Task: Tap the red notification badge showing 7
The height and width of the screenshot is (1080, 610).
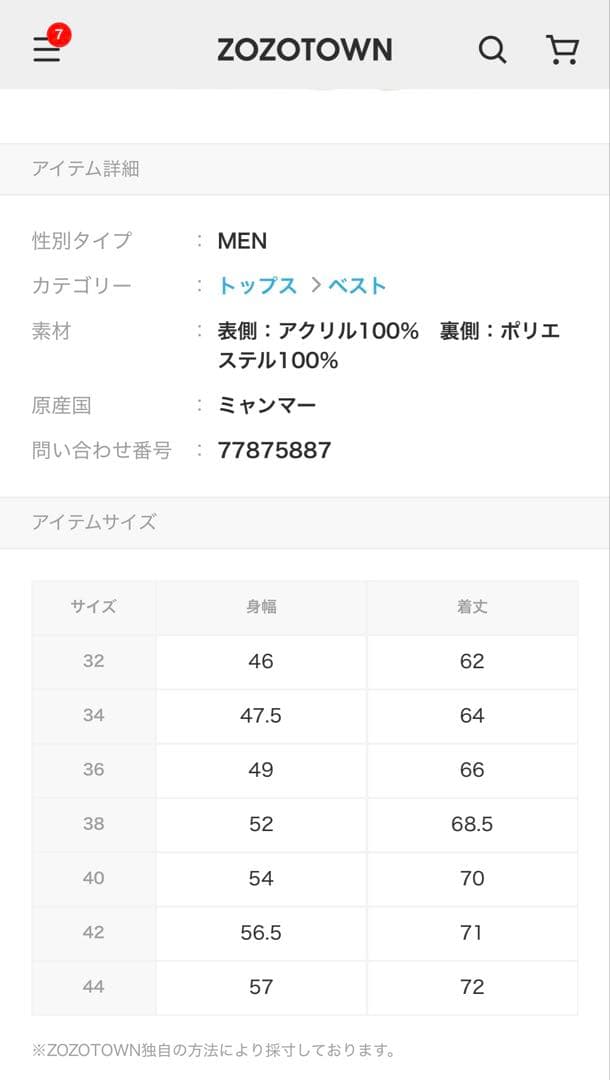Action: point(59,35)
